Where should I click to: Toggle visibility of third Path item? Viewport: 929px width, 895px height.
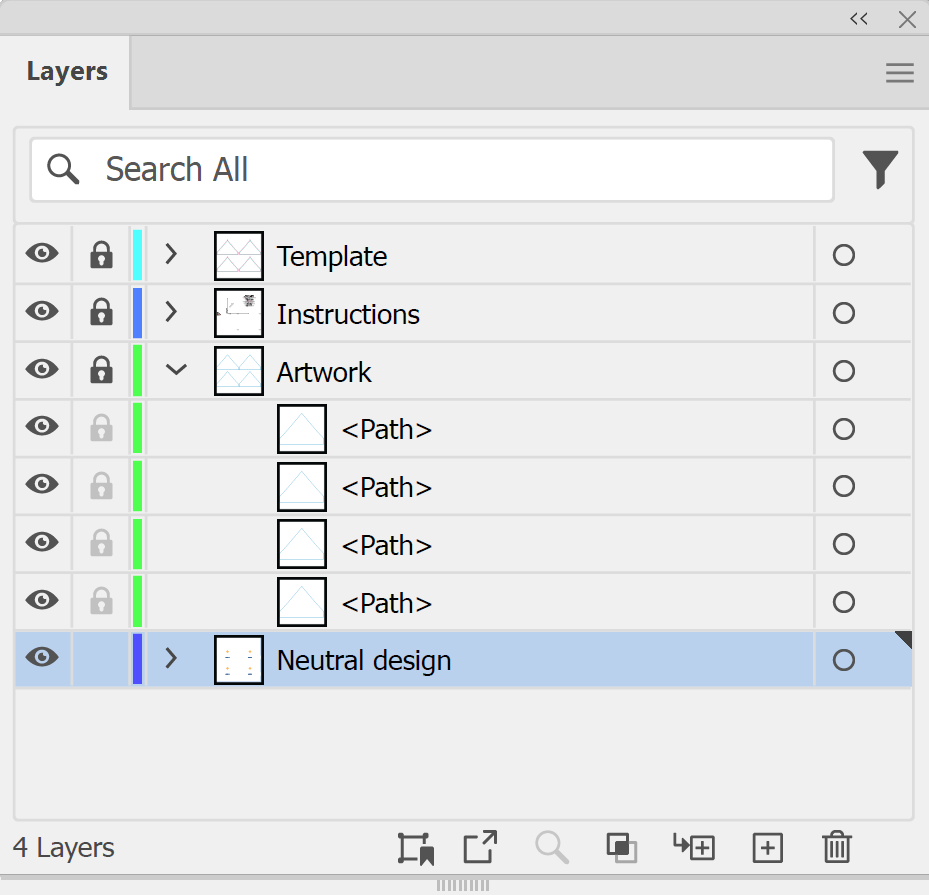click(42, 542)
